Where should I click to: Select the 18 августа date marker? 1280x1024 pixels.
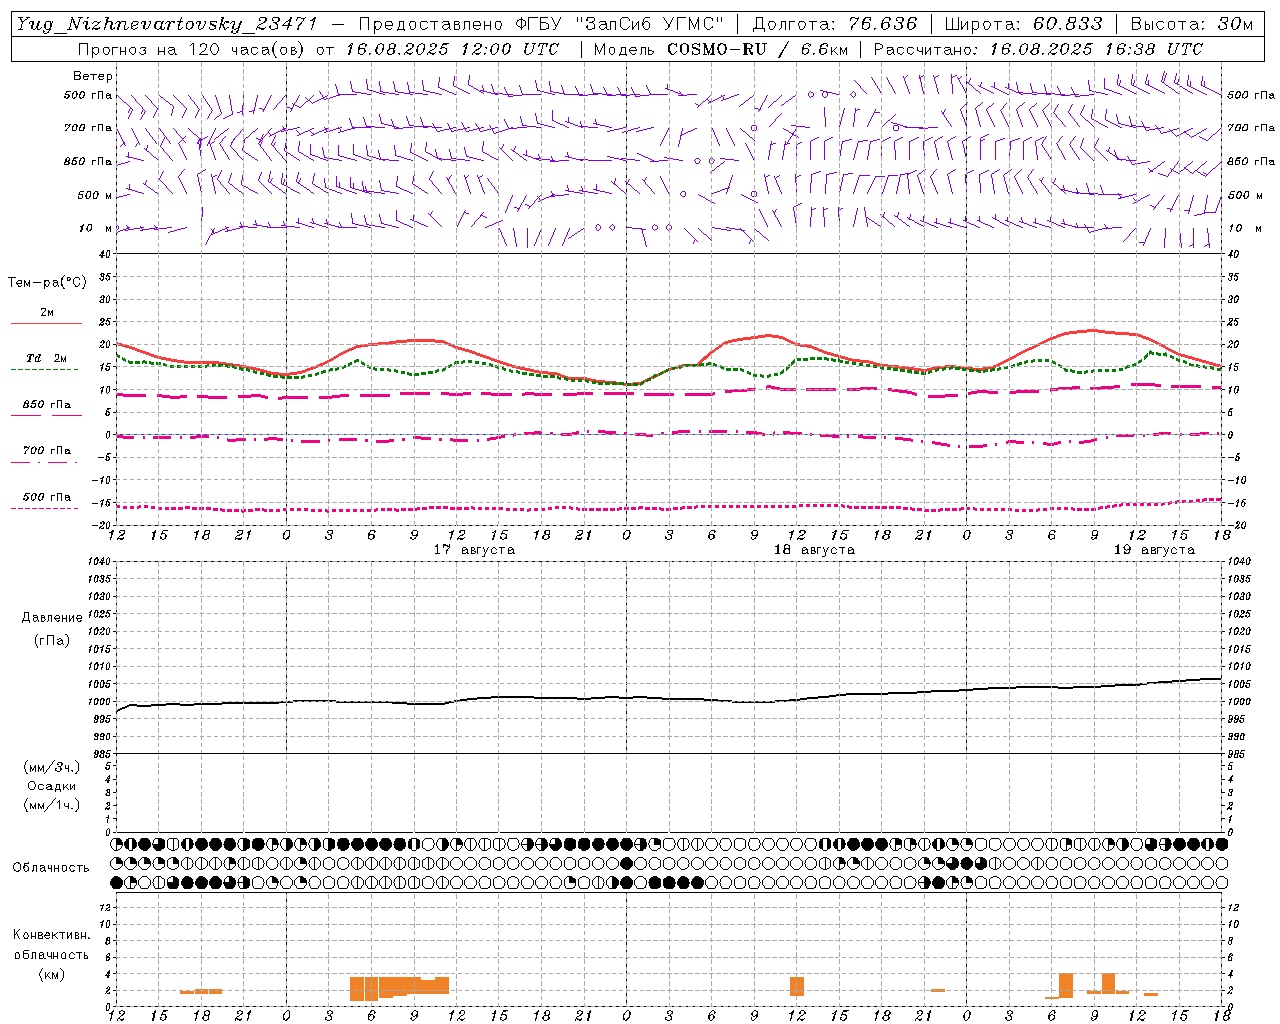(814, 550)
